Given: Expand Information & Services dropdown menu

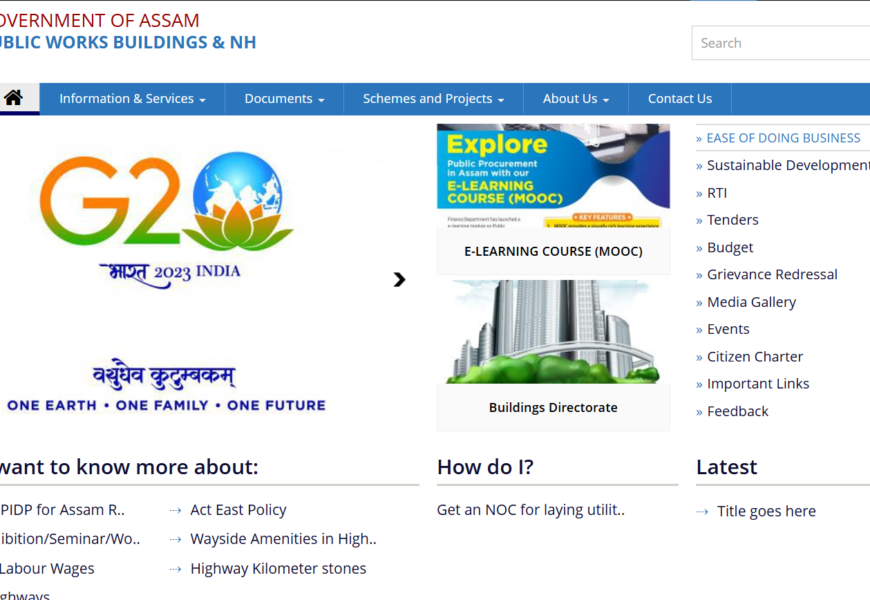Looking at the screenshot, I should point(132,99).
